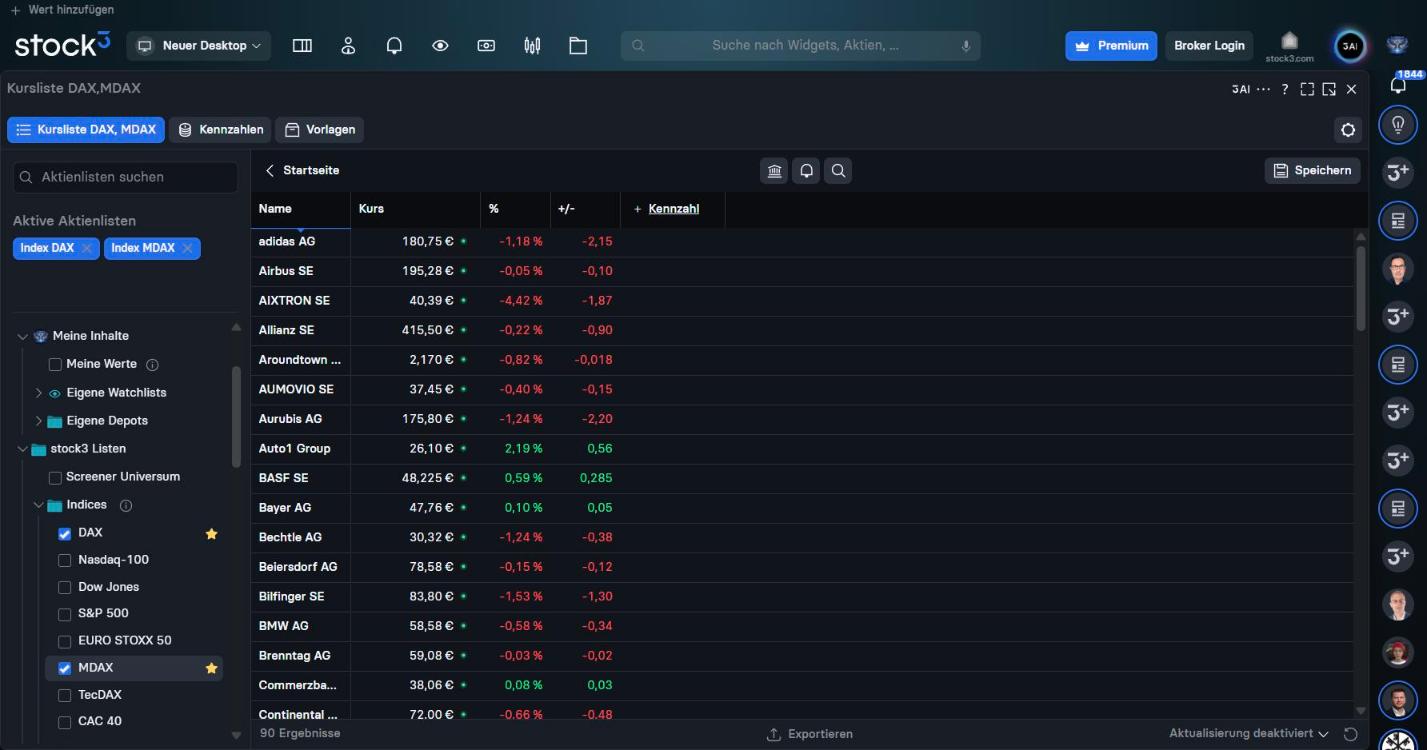Open notifications bell with 1844 badge
Viewport: 1427px width, 750px height.
pyautogui.click(x=1399, y=84)
